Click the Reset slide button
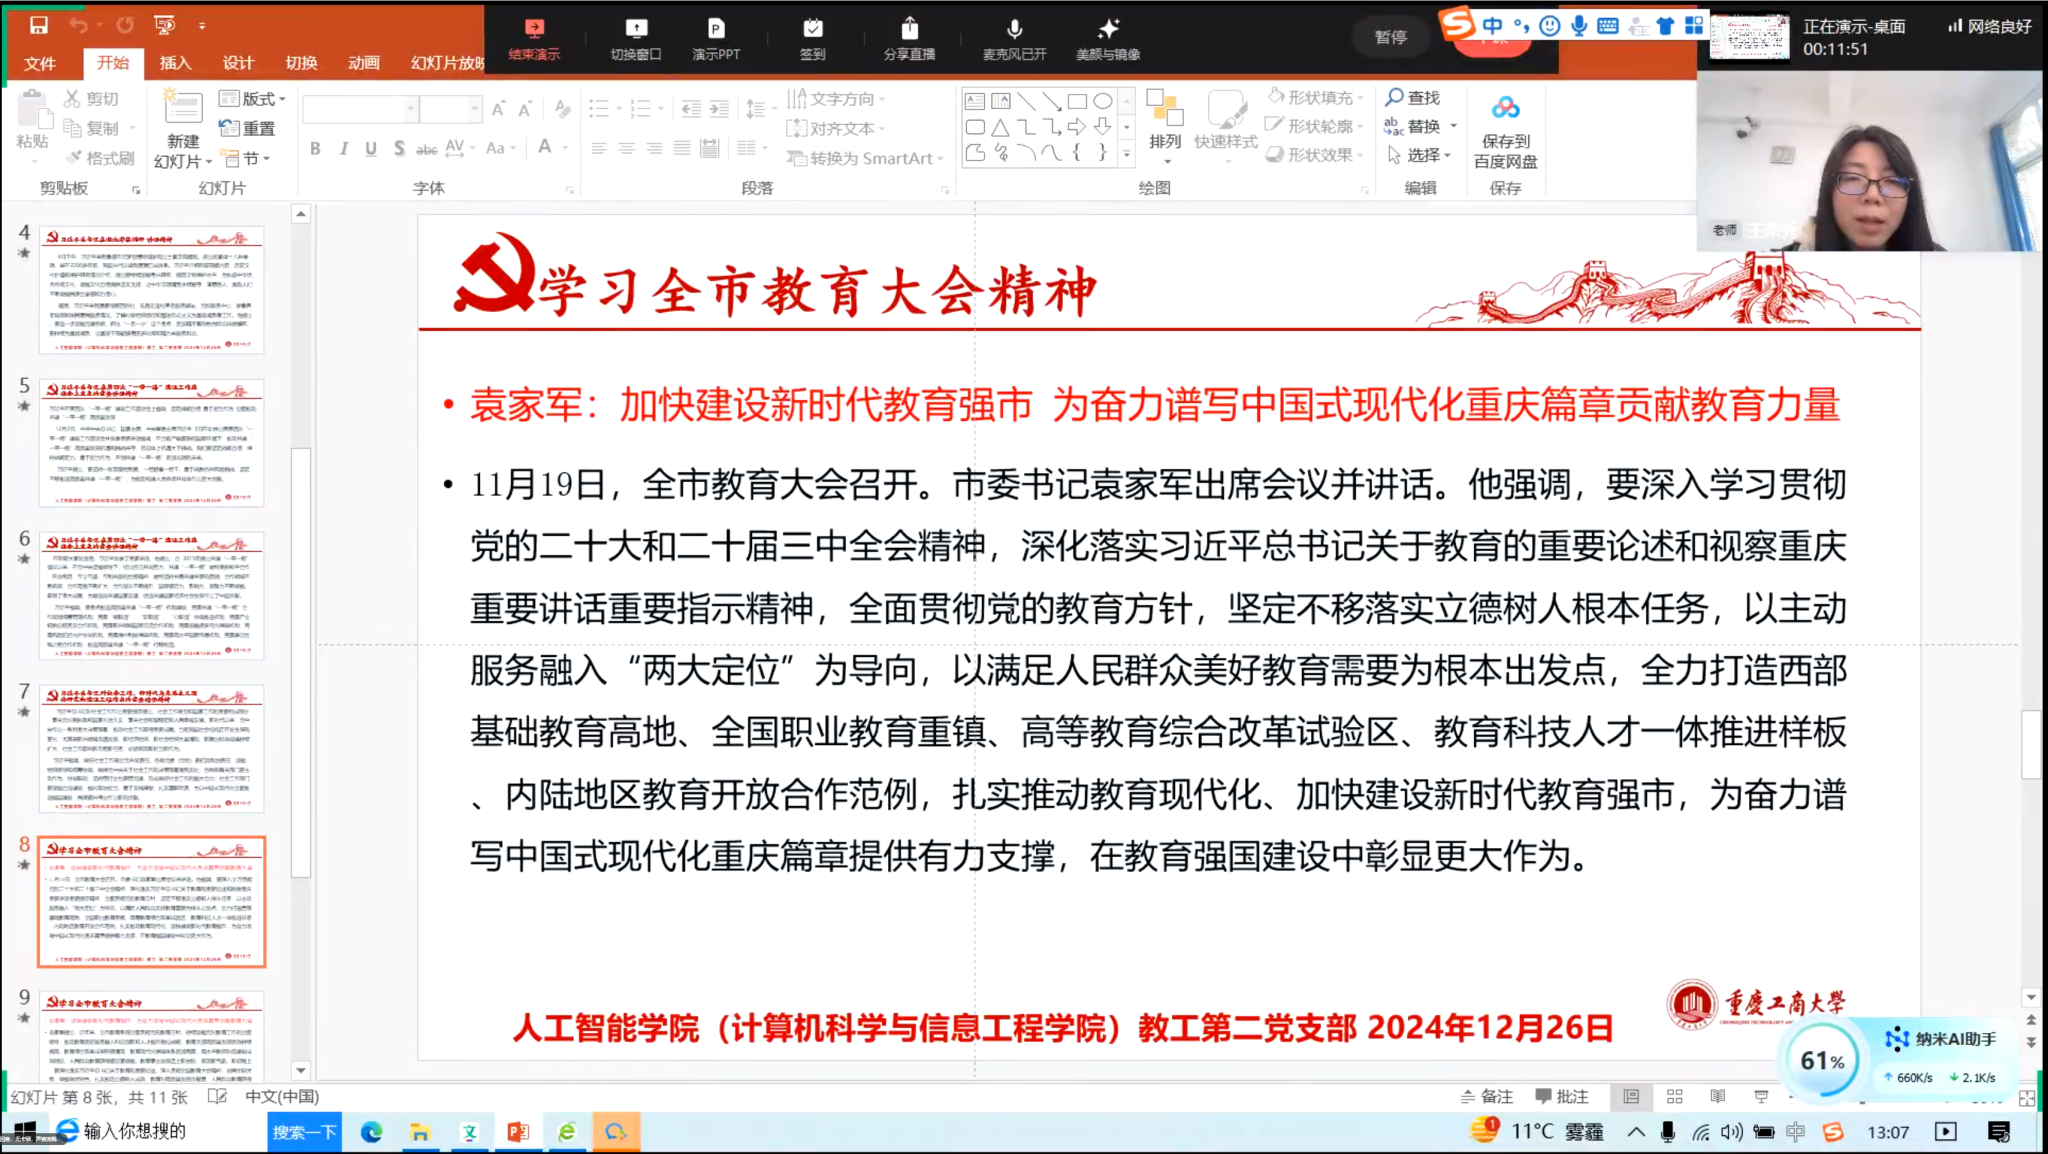The width and height of the screenshot is (2048, 1154). (x=248, y=128)
